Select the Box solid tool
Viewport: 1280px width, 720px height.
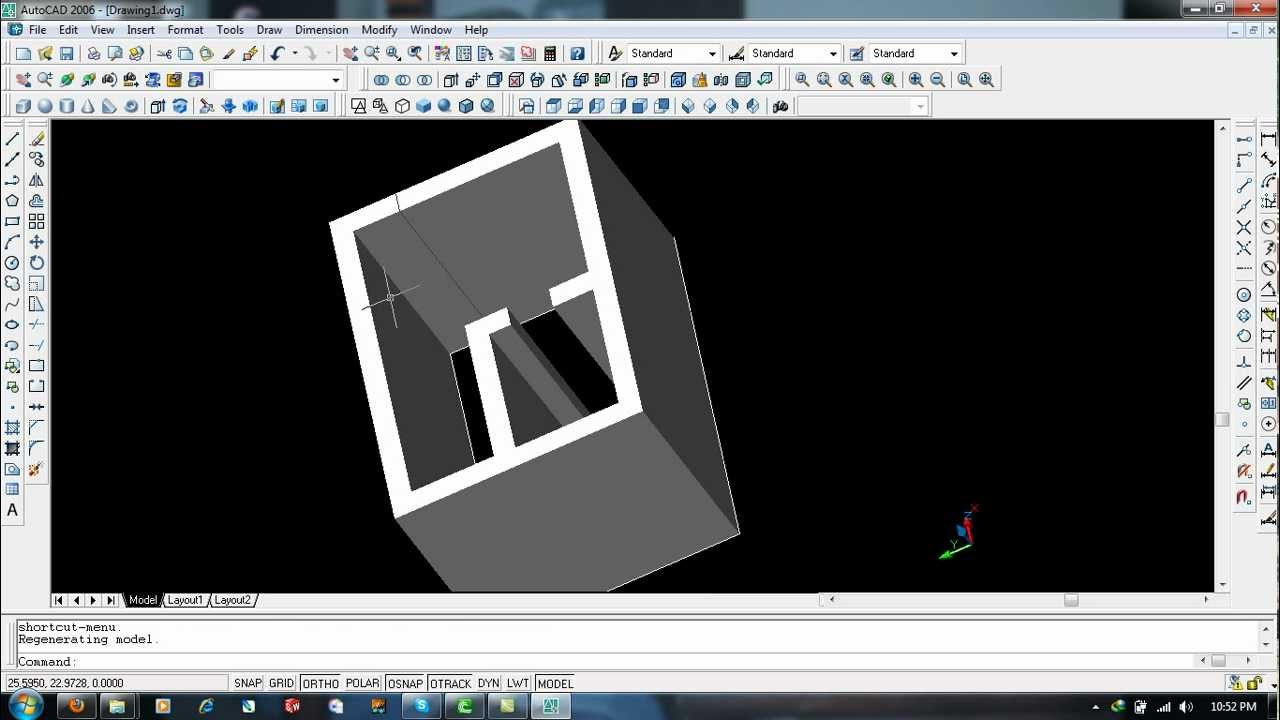point(23,106)
